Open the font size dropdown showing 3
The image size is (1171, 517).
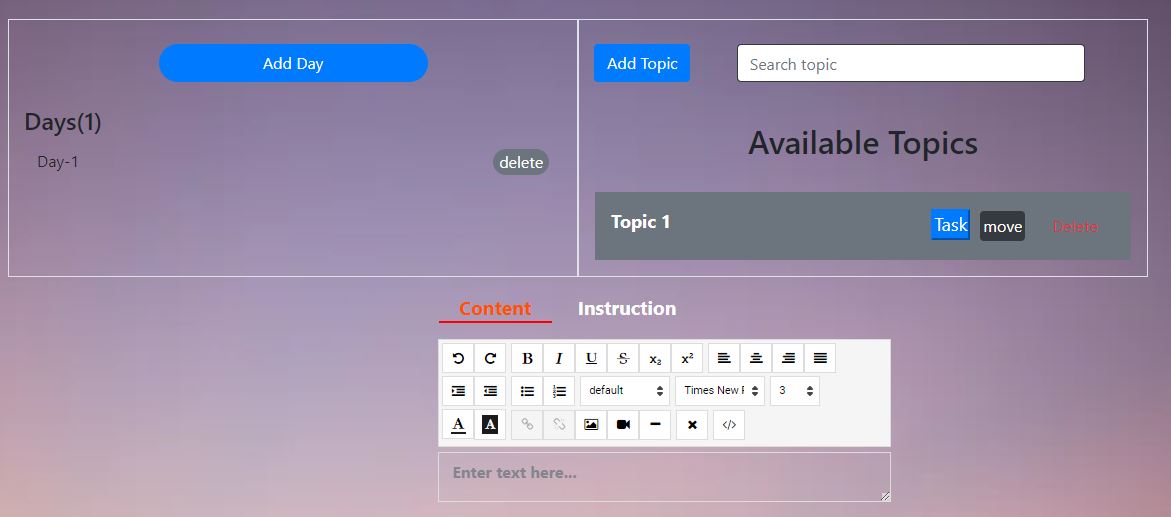795,391
